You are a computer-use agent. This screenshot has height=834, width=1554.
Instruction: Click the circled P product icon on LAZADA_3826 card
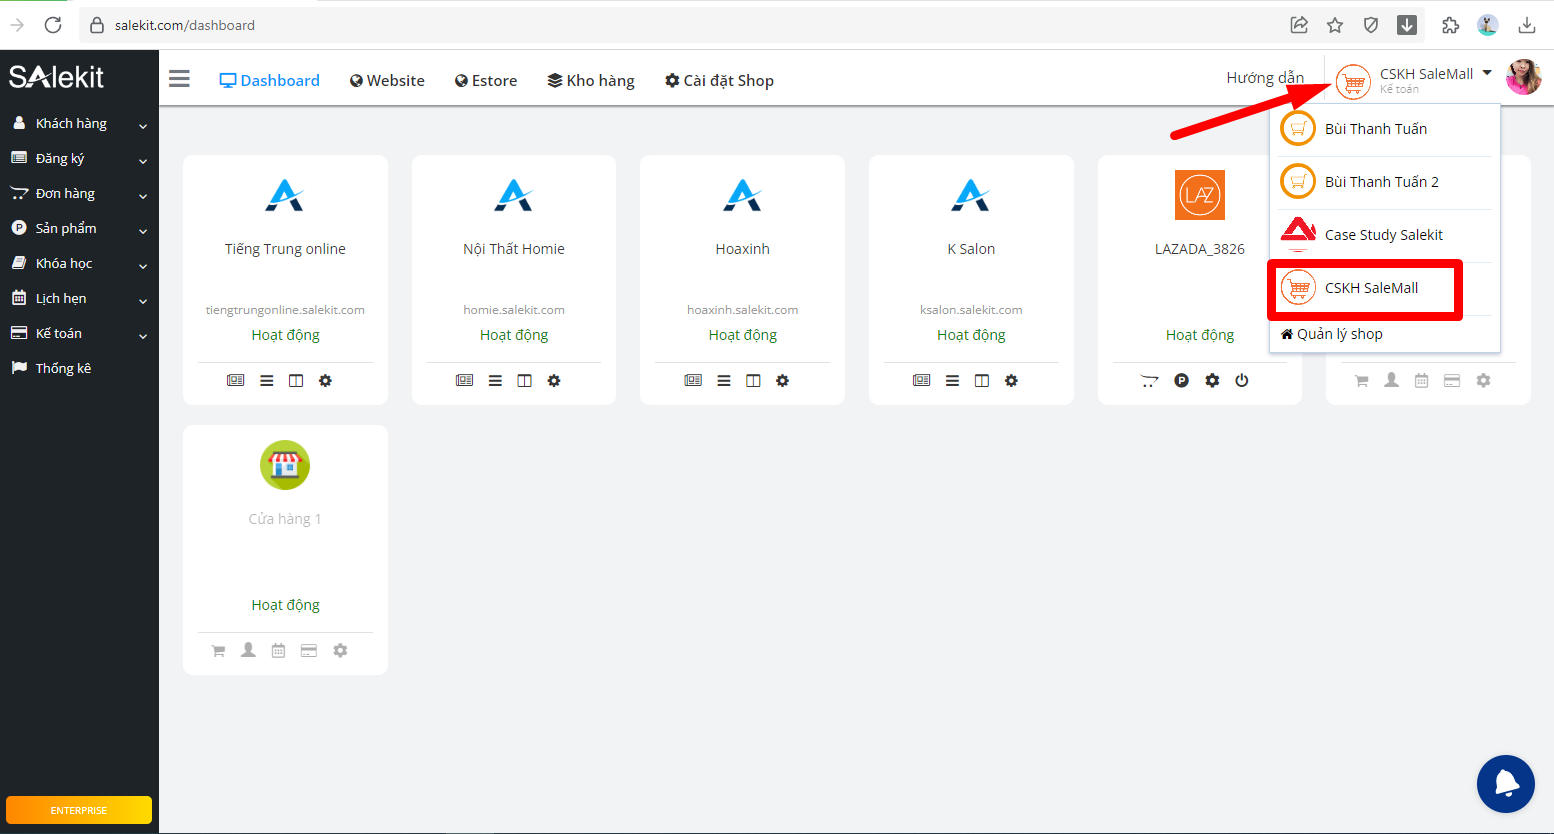[x=1182, y=380]
